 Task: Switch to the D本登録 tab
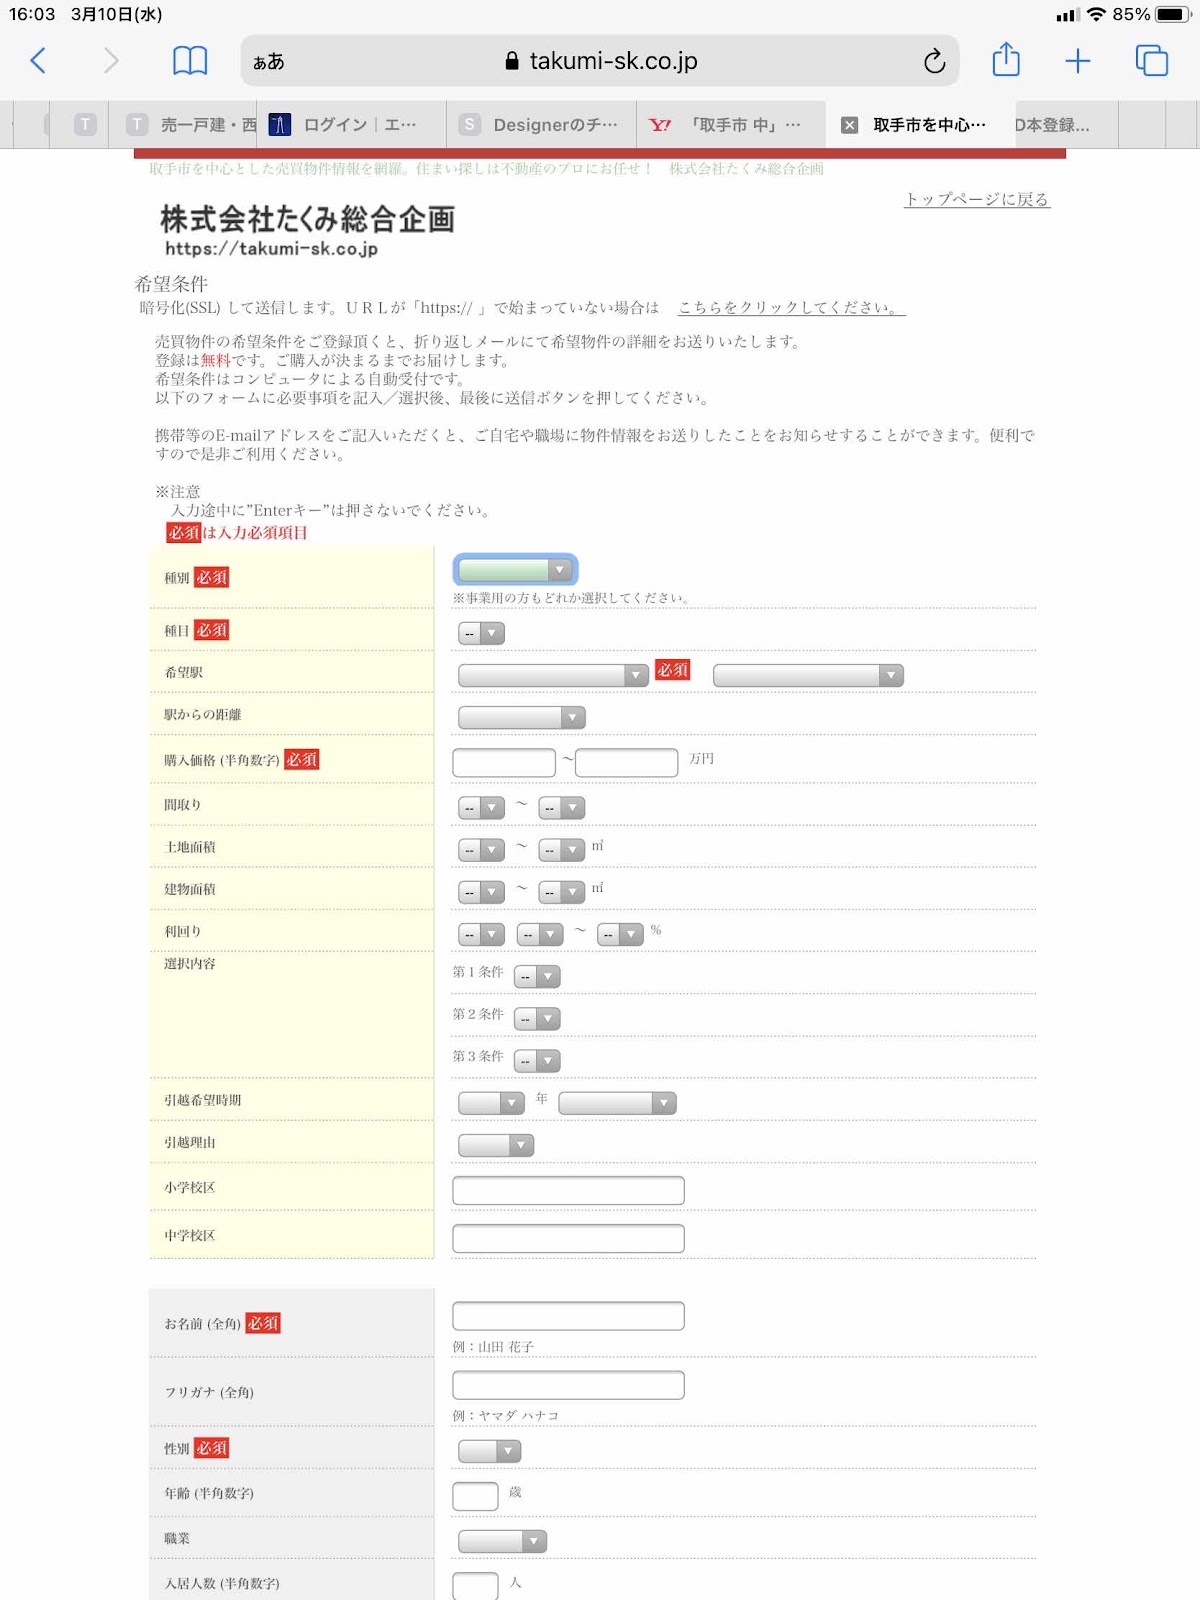coord(1066,125)
